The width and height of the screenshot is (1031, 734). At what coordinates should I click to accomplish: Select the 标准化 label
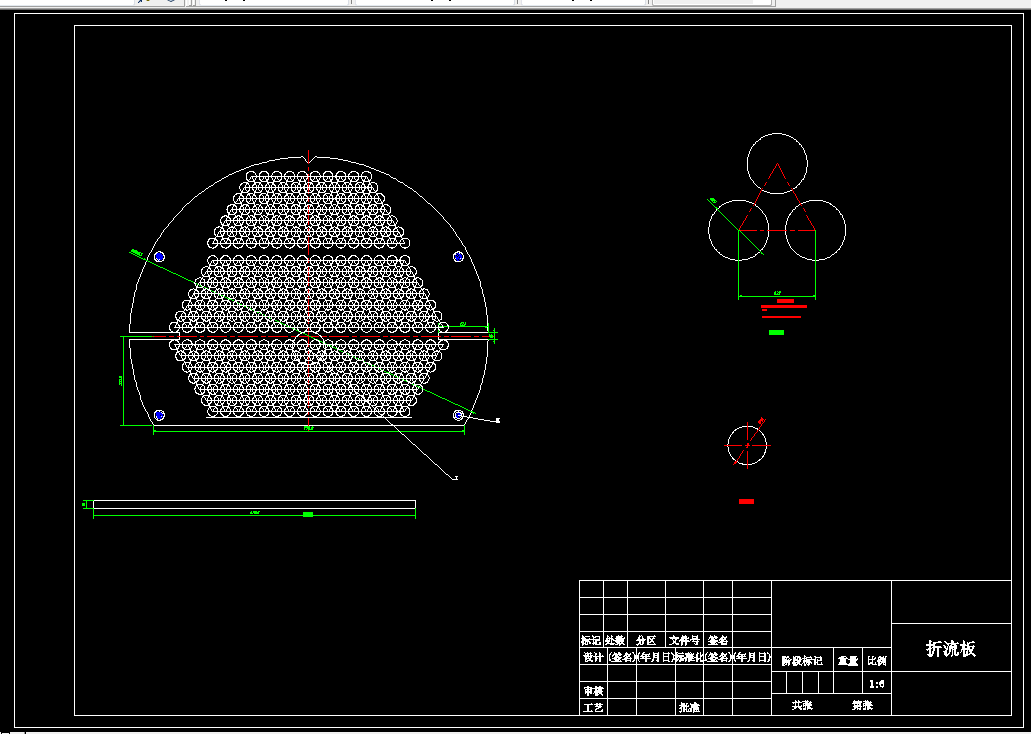pyautogui.click(x=690, y=657)
